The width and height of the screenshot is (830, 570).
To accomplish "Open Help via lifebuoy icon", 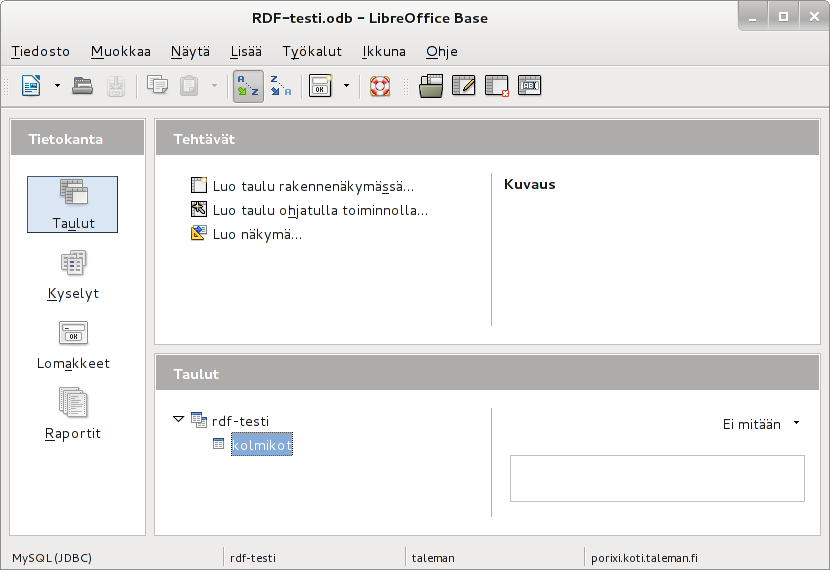I will click(x=380, y=86).
